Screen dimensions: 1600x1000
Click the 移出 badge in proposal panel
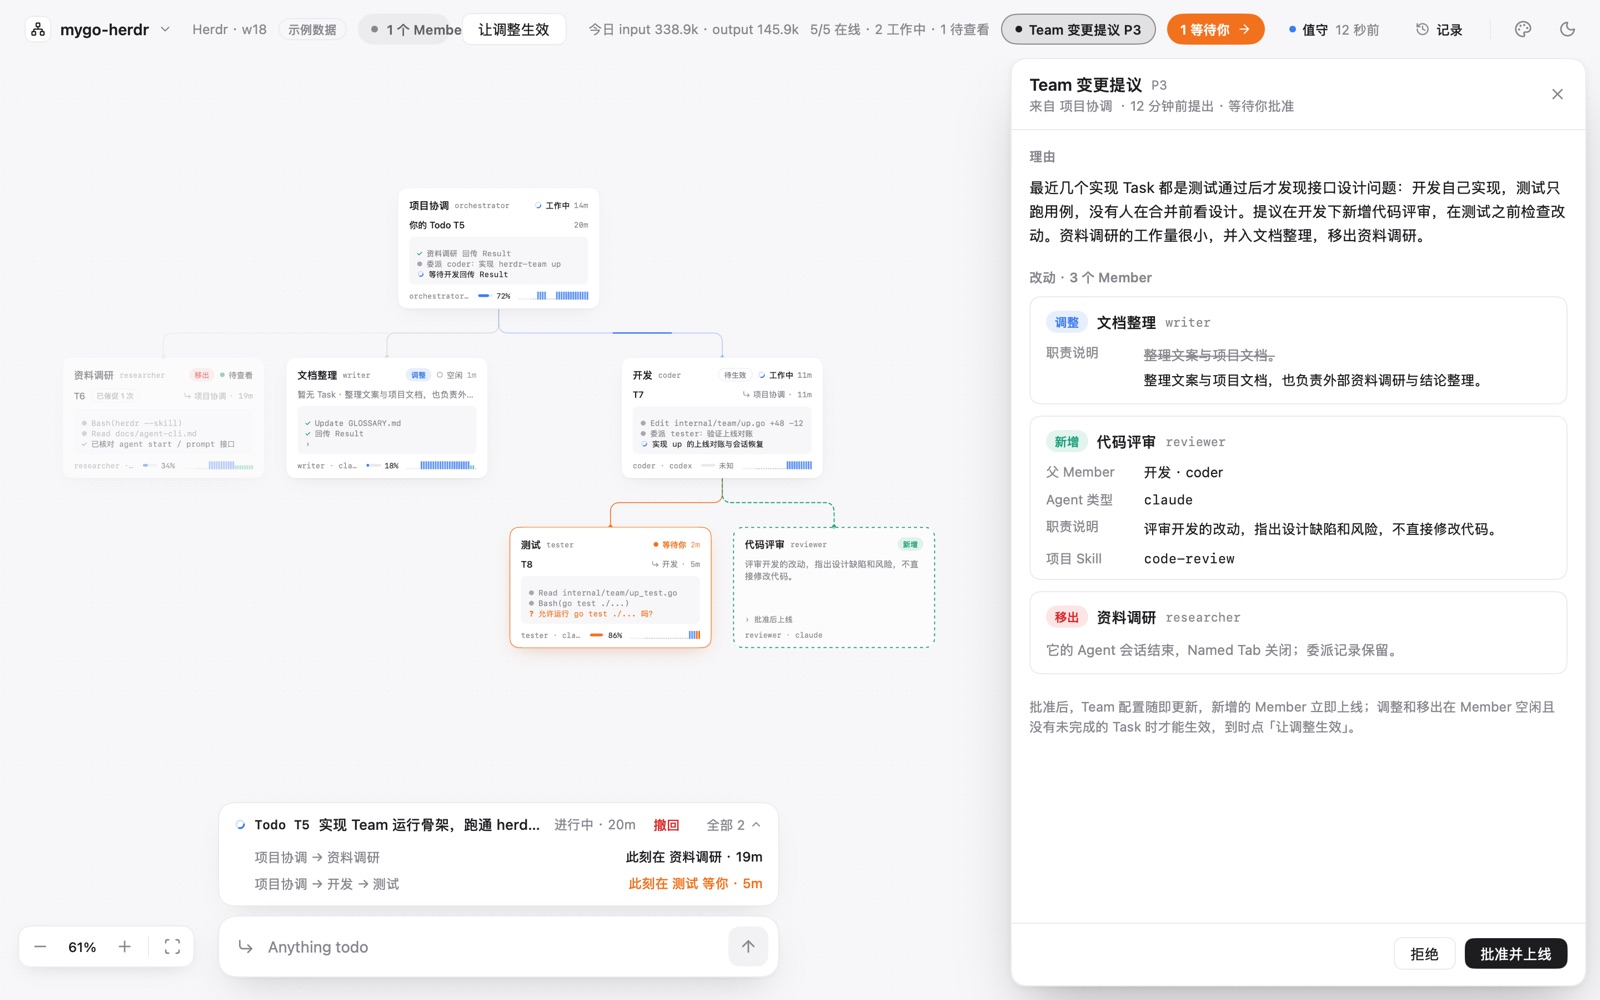1066,617
